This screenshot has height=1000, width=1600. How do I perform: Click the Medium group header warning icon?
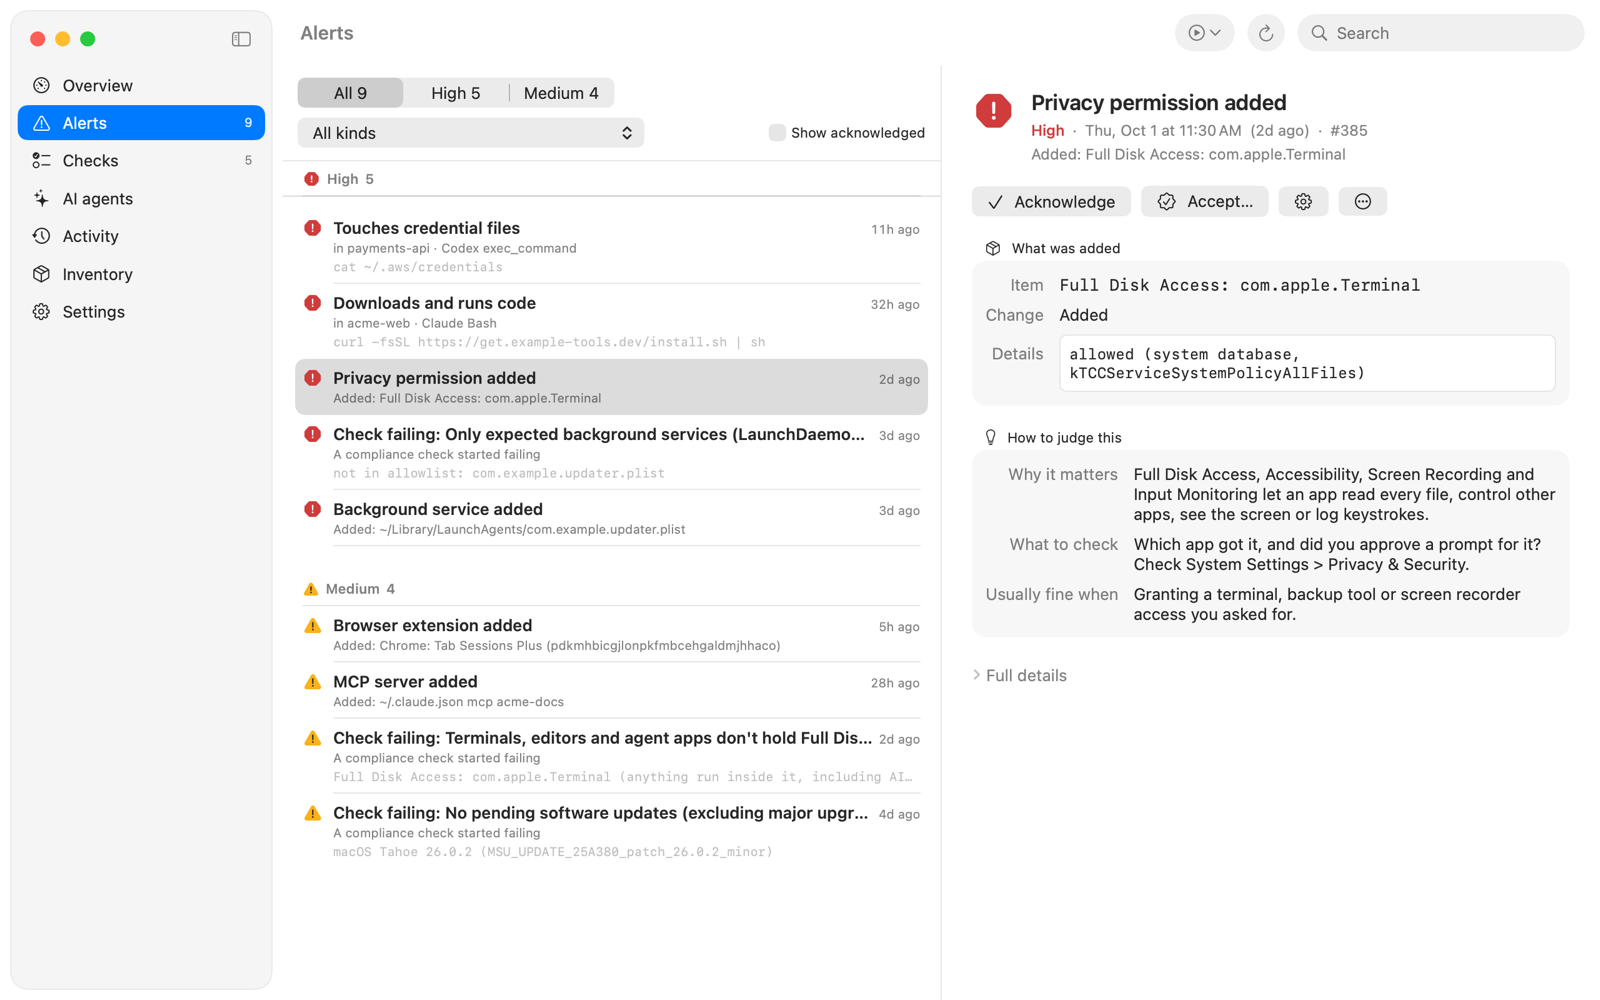tap(311, 589)
